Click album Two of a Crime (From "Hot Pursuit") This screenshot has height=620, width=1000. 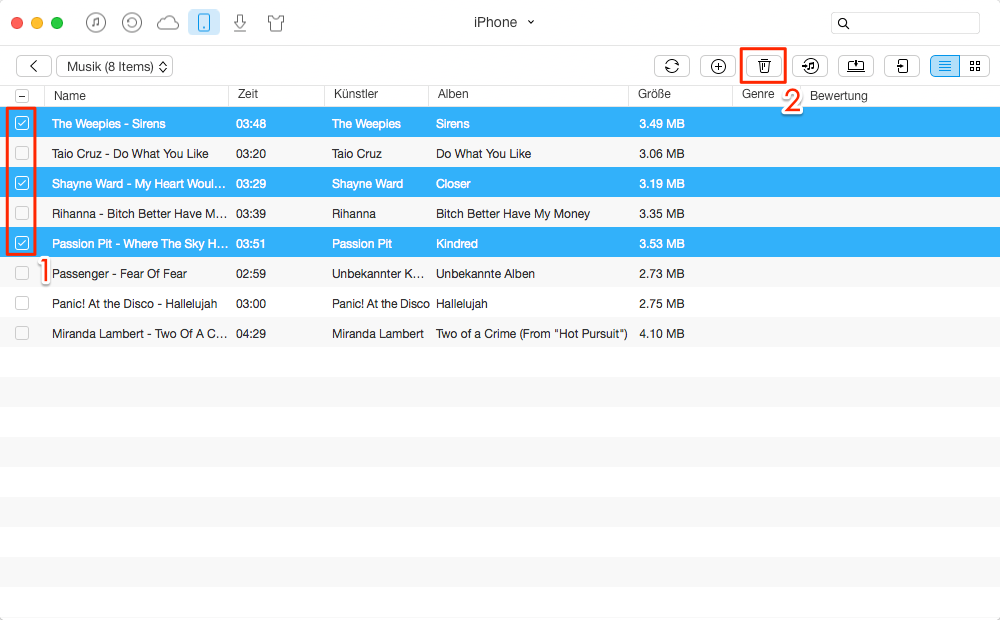(532, 334)
